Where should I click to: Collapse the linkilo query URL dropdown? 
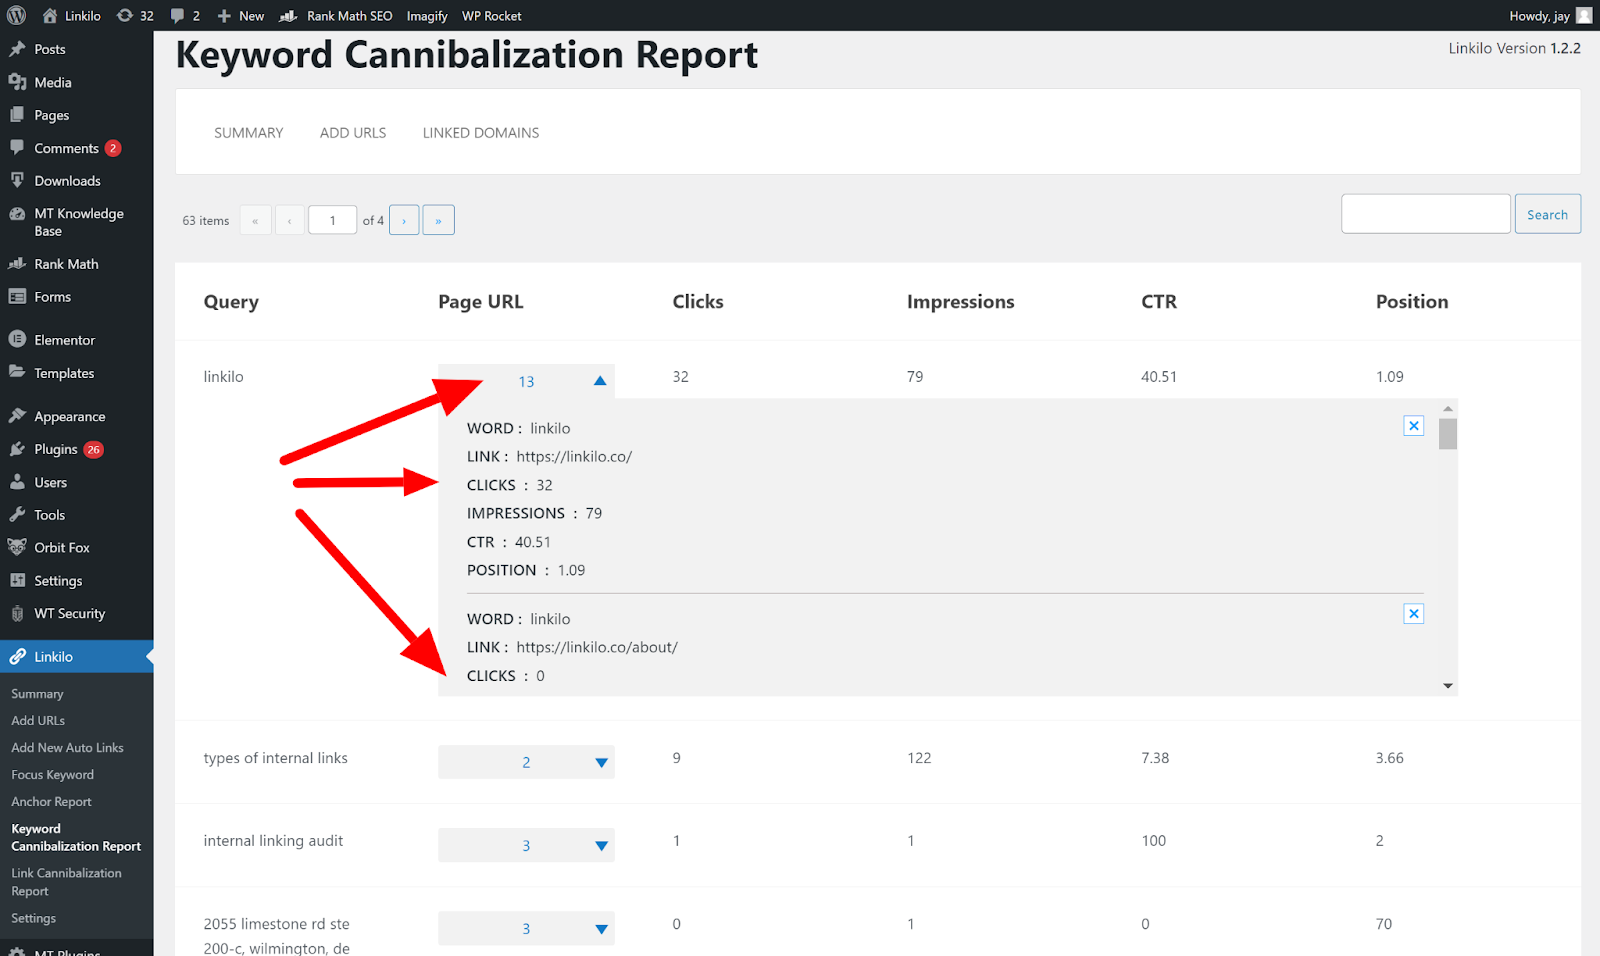click(x=526, y=381)
